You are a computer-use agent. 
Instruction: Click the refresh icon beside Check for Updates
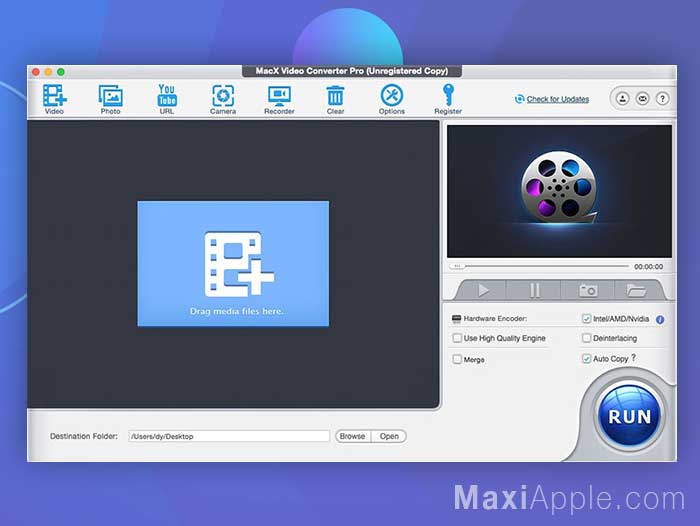click(519, 99)
